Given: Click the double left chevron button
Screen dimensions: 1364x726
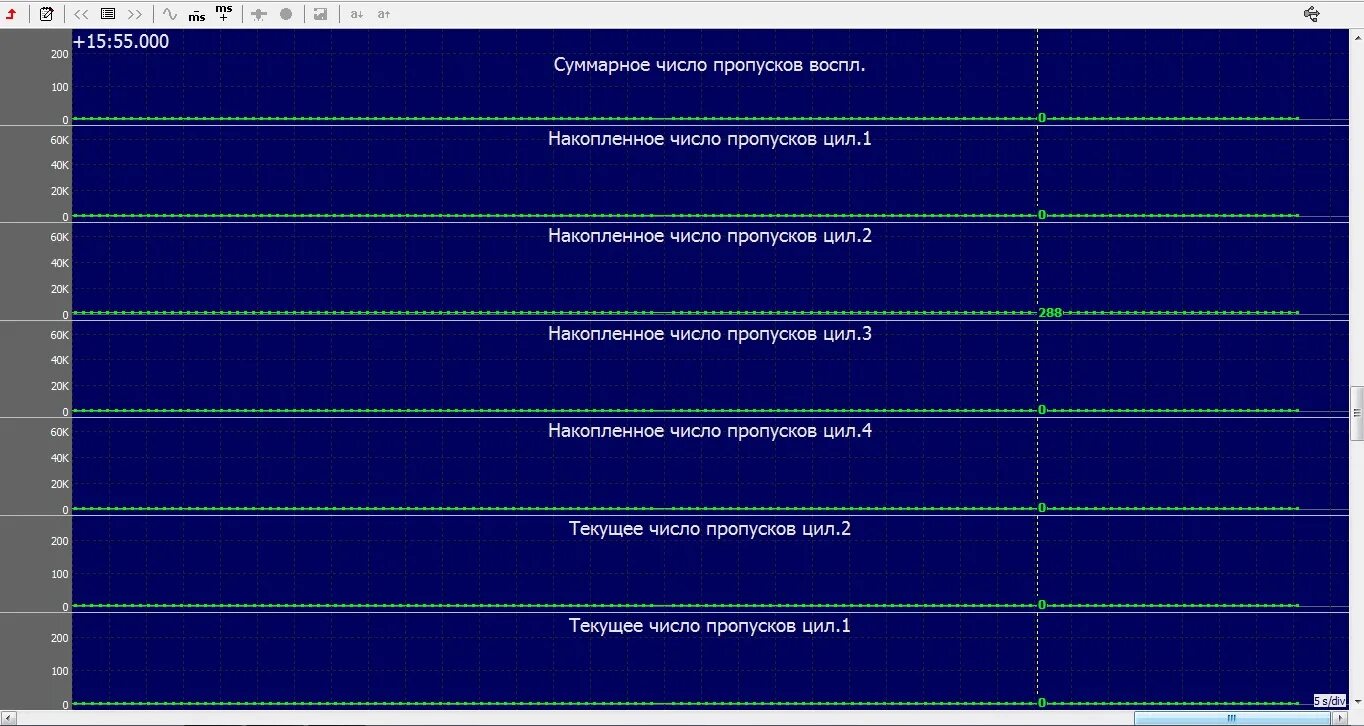Looking at the screenshot, I should point(81,14).
